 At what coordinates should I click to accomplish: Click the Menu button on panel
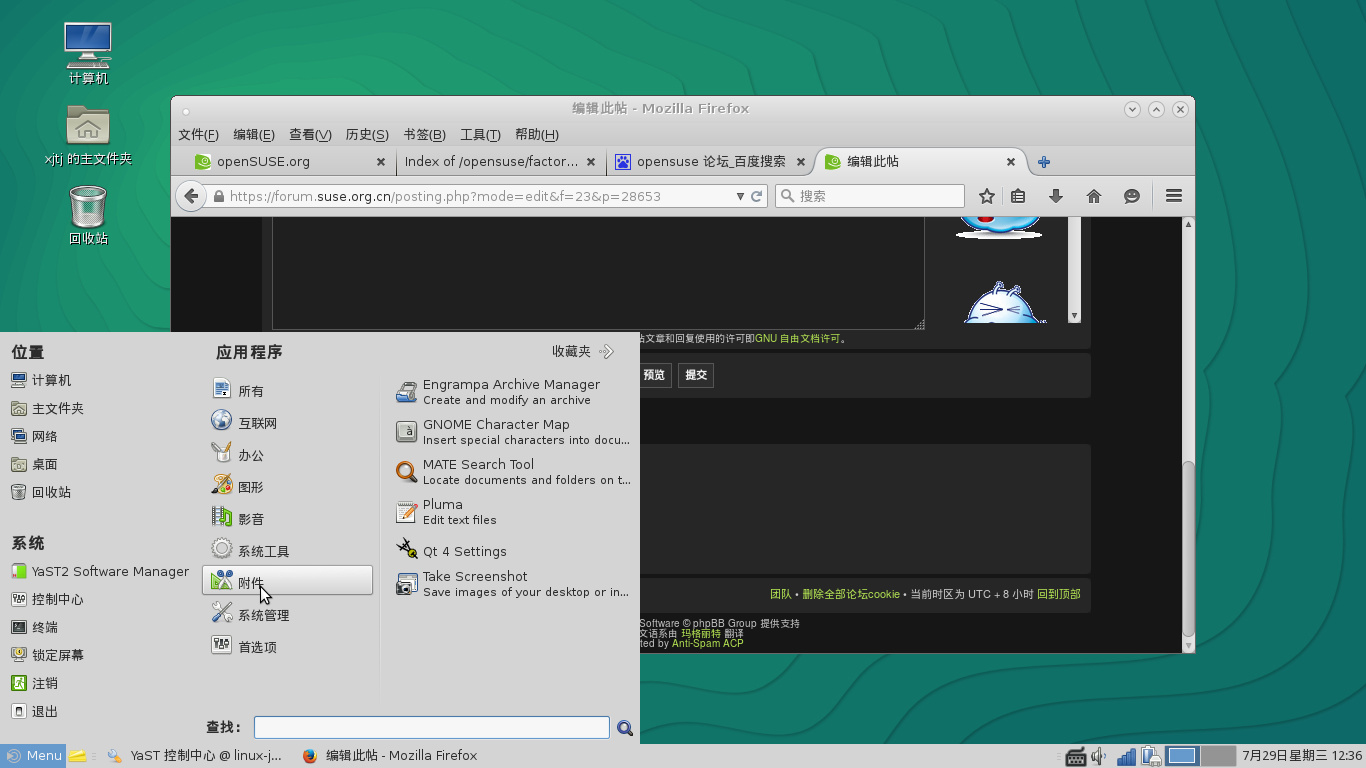pyautogui.click(x=34, y=755)
